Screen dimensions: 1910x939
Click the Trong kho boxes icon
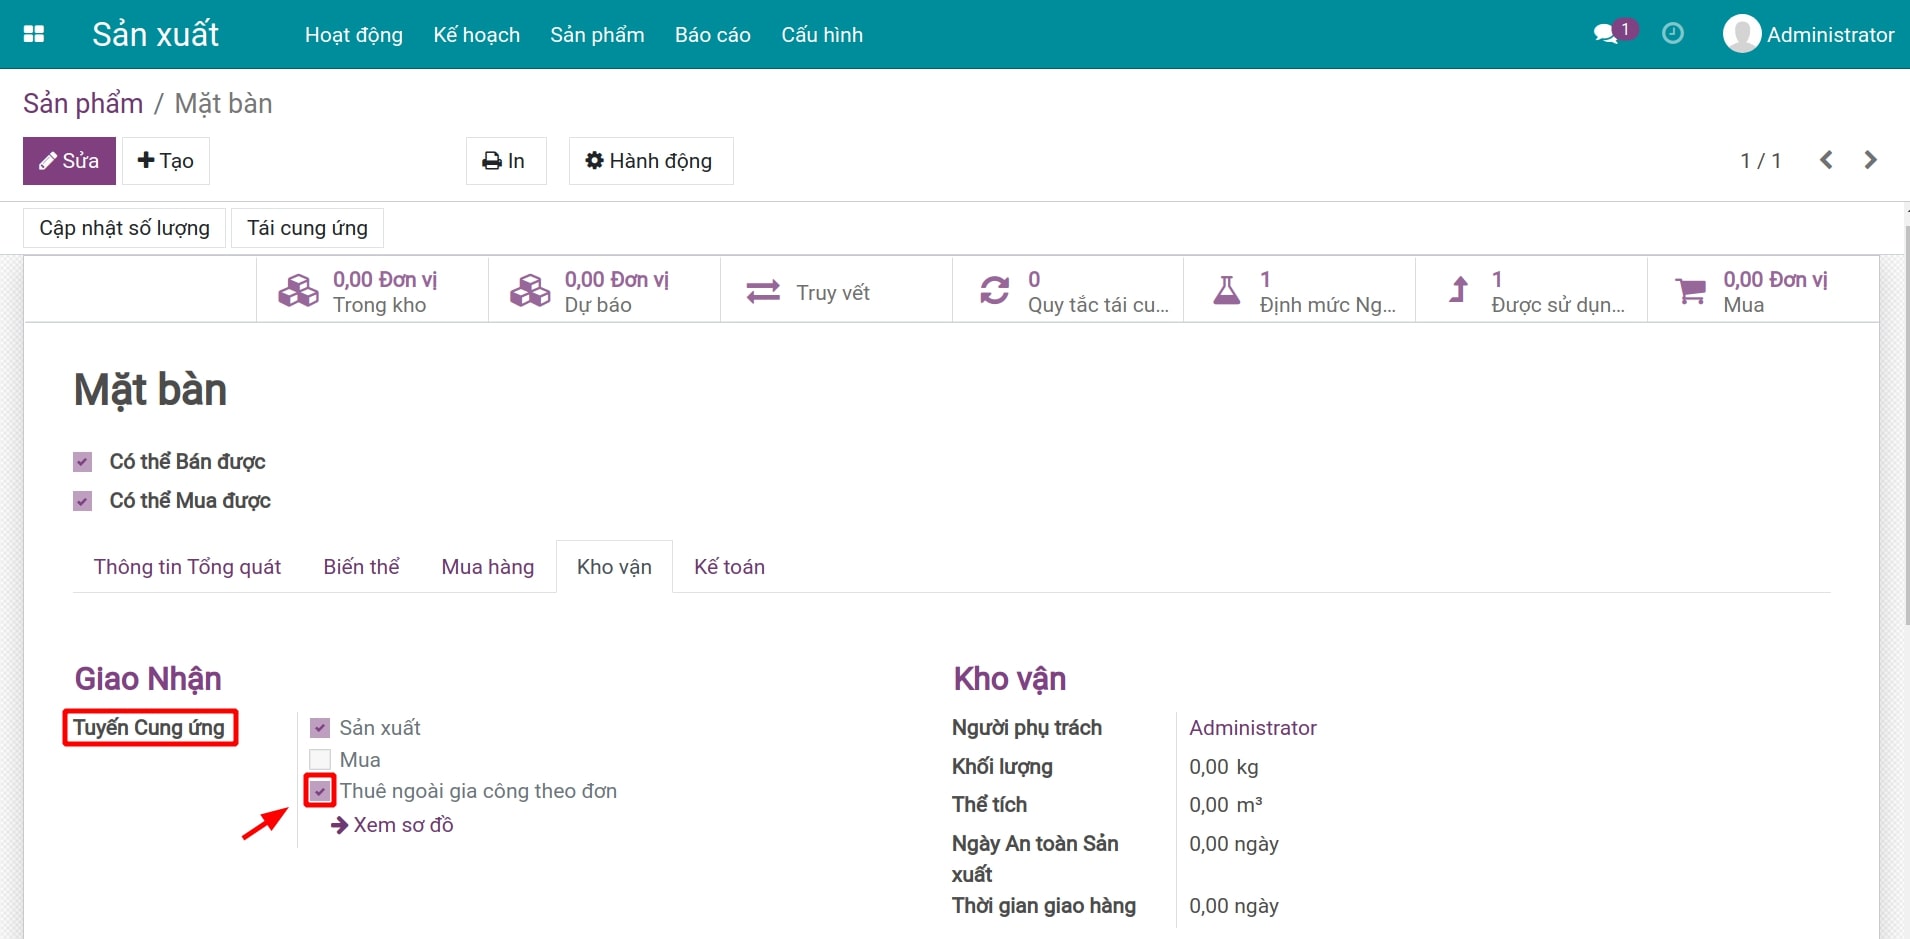pos(298,291)
